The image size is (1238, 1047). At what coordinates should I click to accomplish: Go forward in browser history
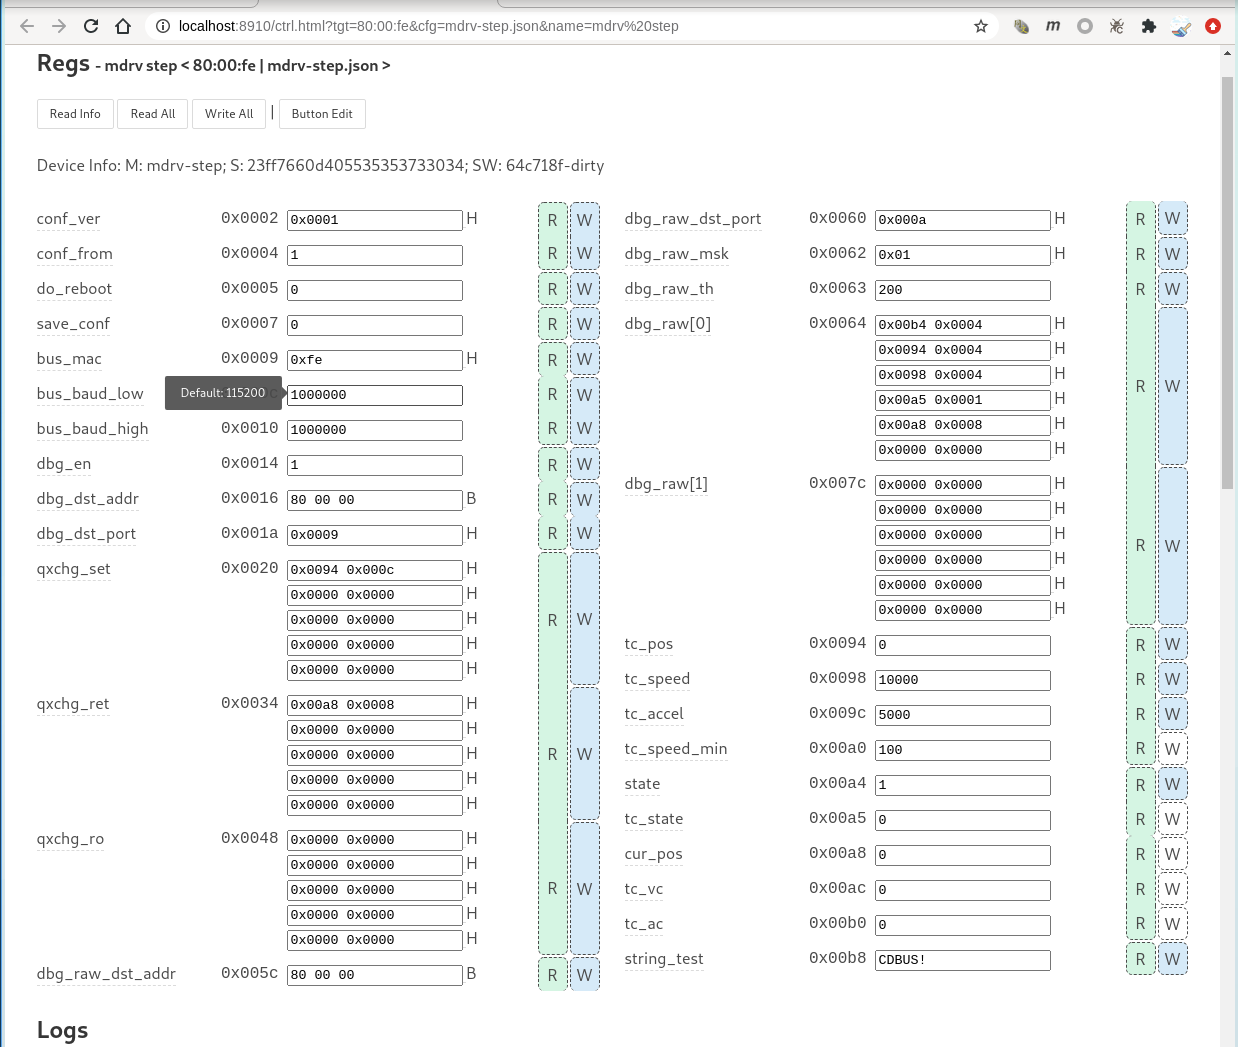point(59,26)
